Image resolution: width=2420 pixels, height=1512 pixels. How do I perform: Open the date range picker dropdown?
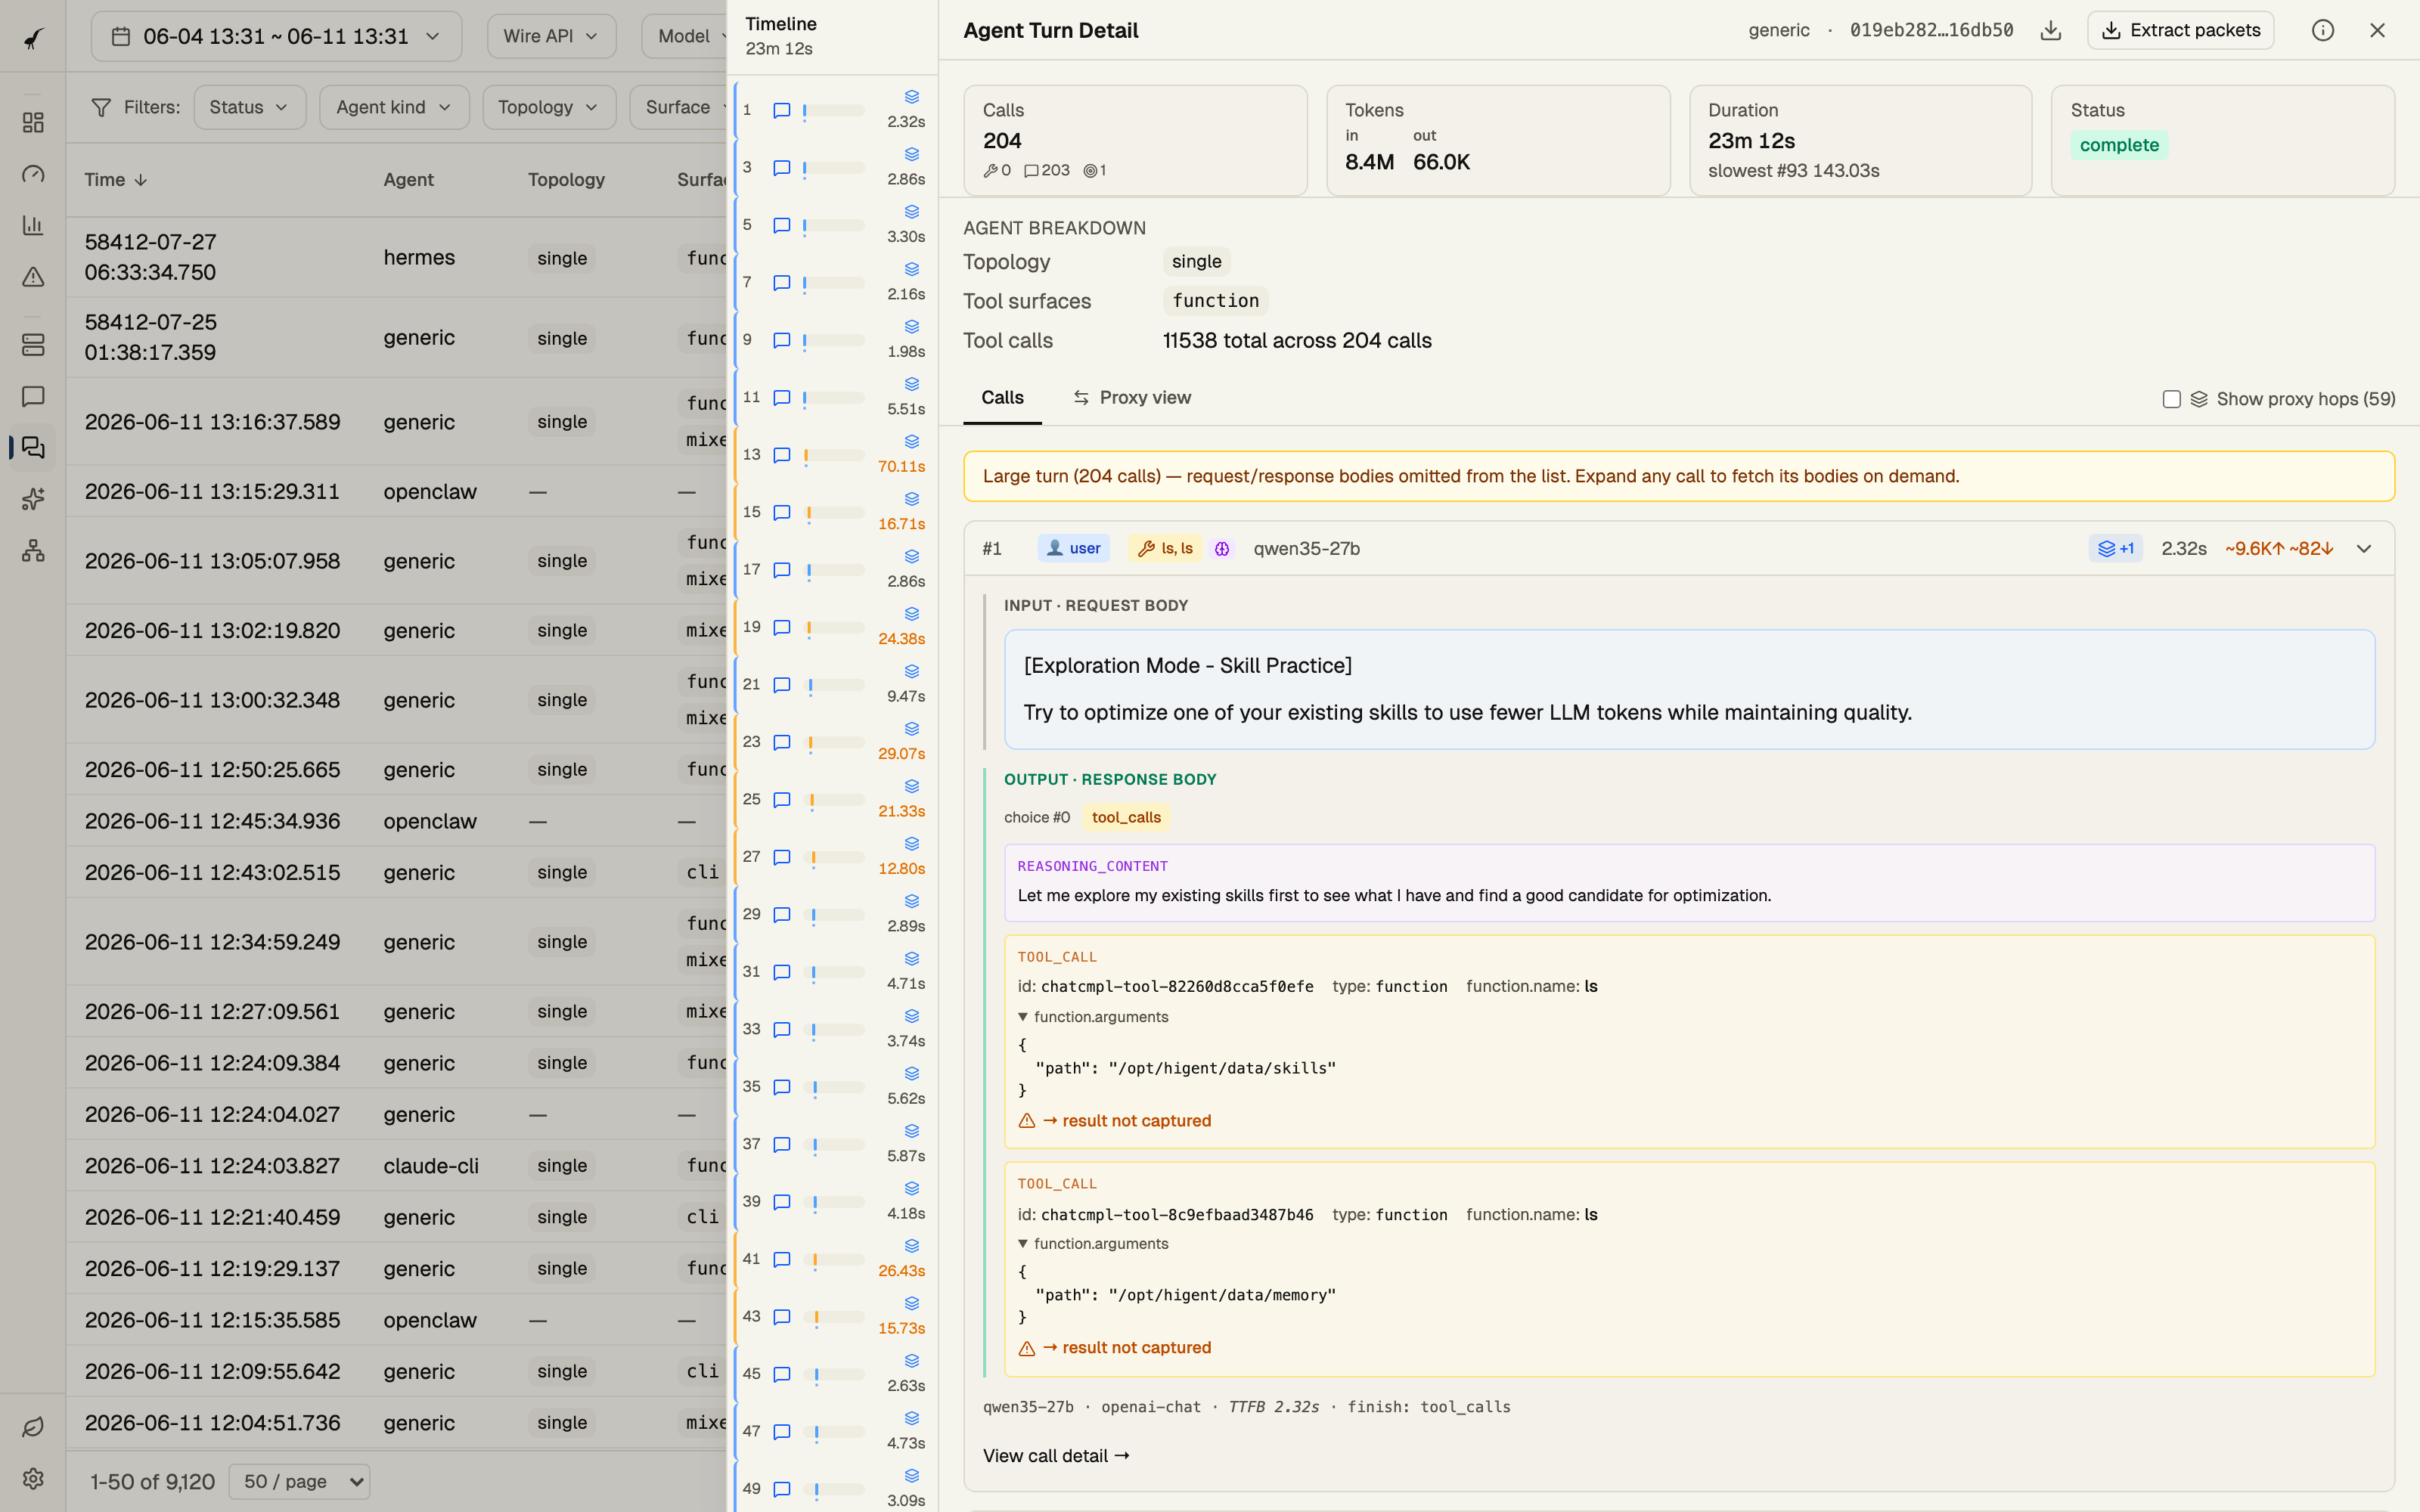point(277,36)
